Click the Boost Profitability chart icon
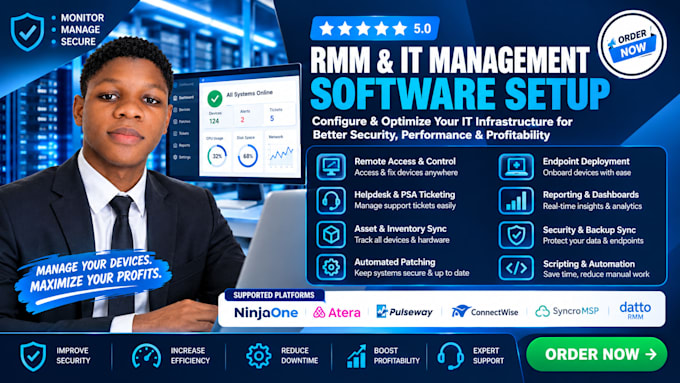This screenshot has width=680, height=383. pyautogui.click(x=356, y=356)
